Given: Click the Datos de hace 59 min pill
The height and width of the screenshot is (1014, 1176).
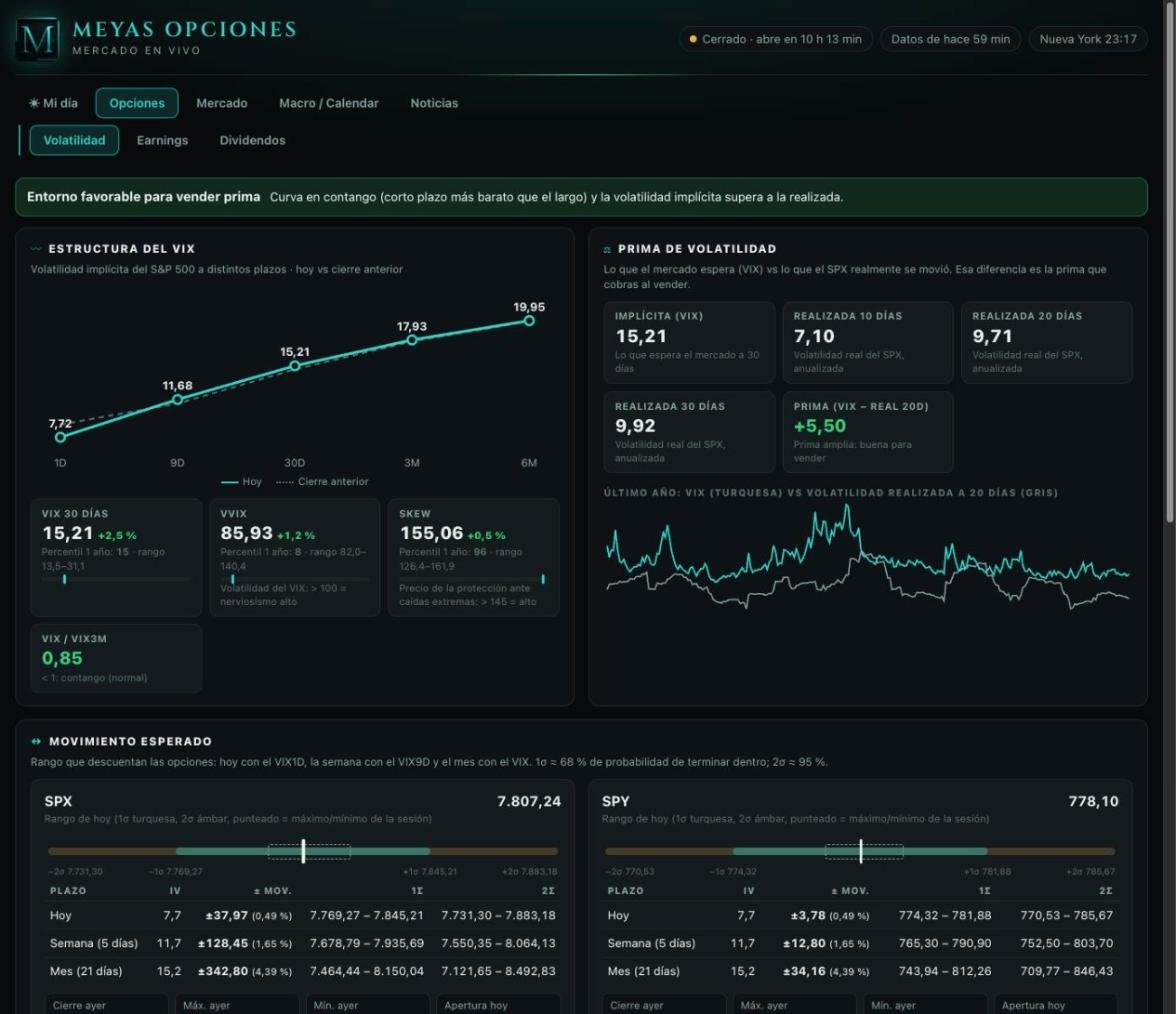Looking at the screenshot, I should pos(950,39).
